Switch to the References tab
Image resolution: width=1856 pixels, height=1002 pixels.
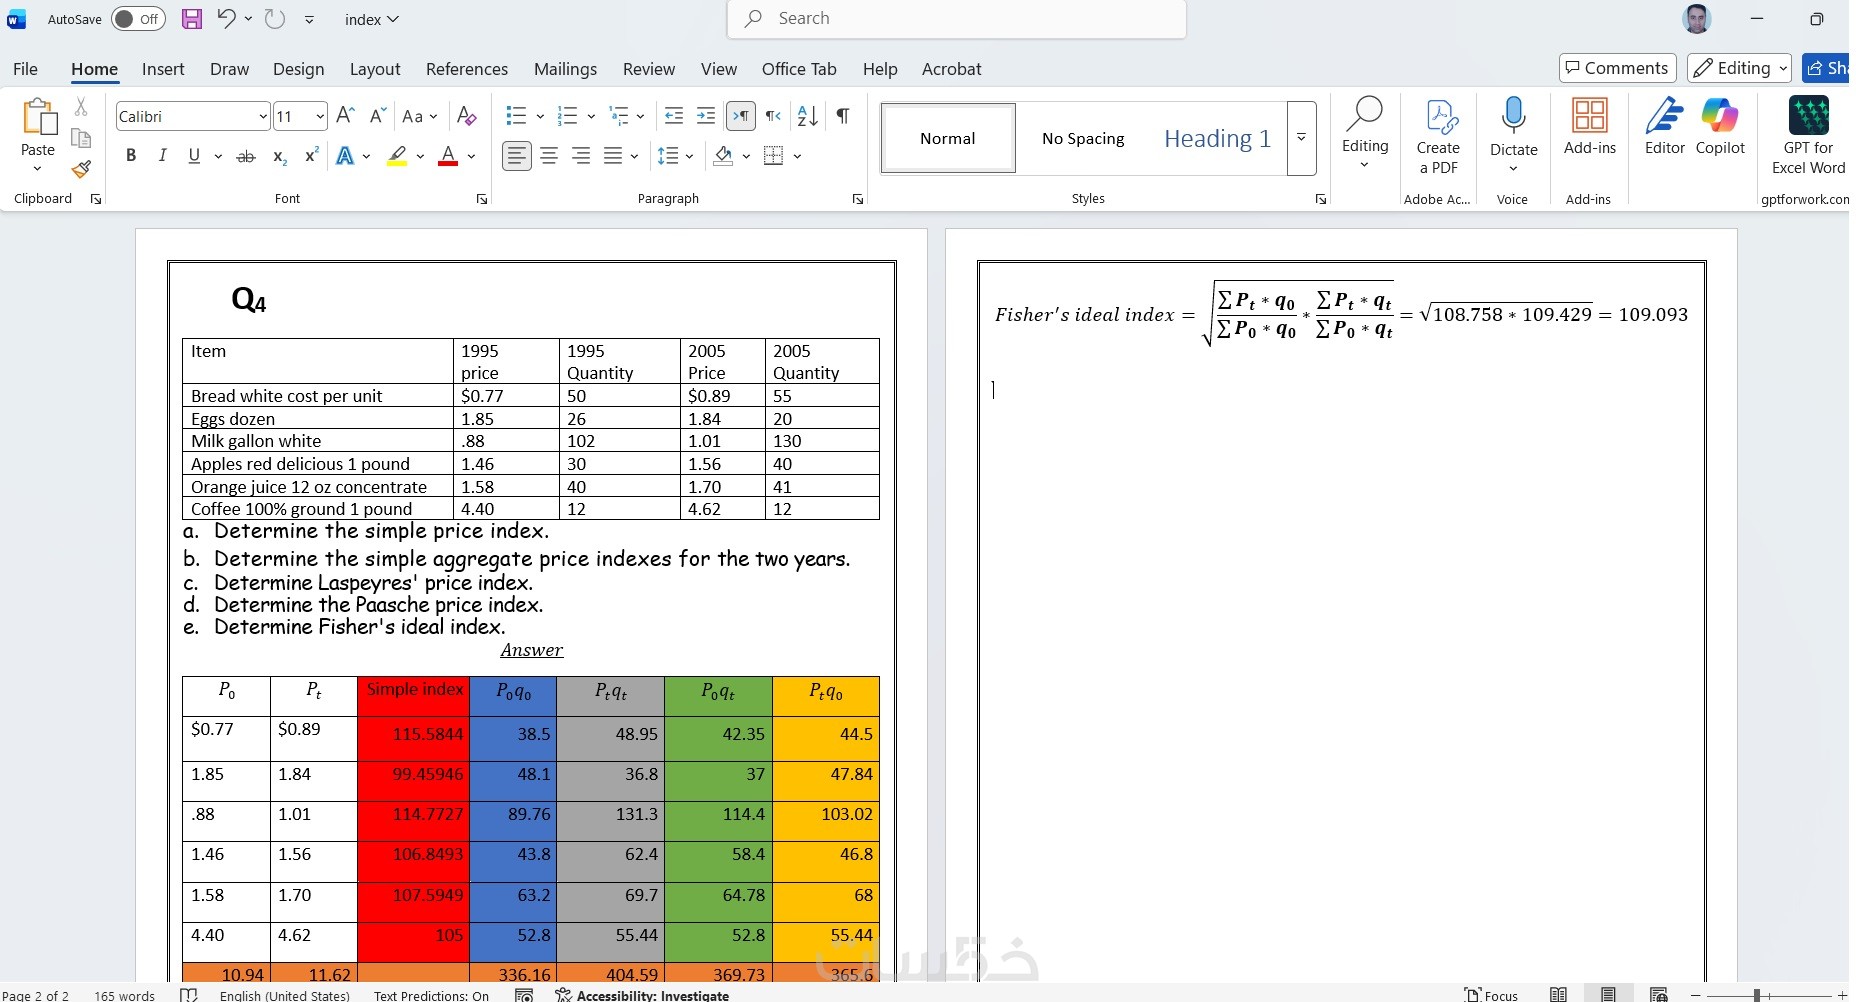tap(467, 69)
